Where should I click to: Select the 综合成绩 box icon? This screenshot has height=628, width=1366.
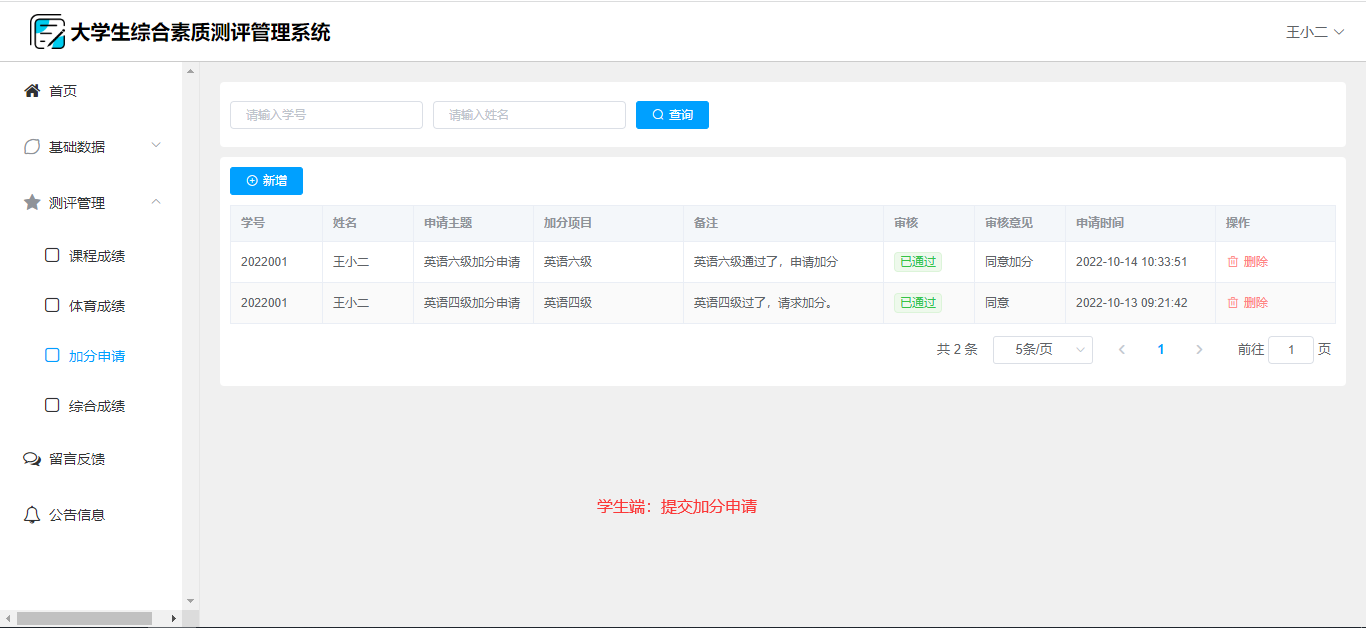[x=52, y=405]
